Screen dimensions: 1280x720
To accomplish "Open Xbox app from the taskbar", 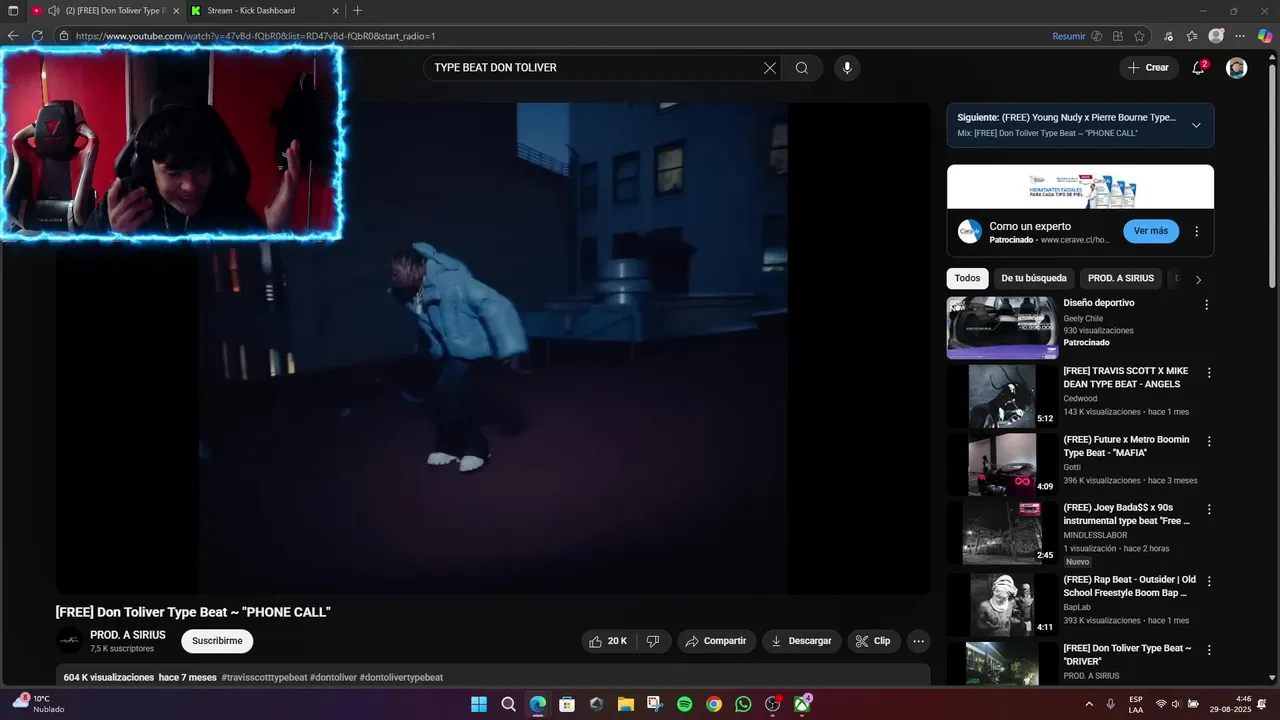I will click(x=802, y=704).
